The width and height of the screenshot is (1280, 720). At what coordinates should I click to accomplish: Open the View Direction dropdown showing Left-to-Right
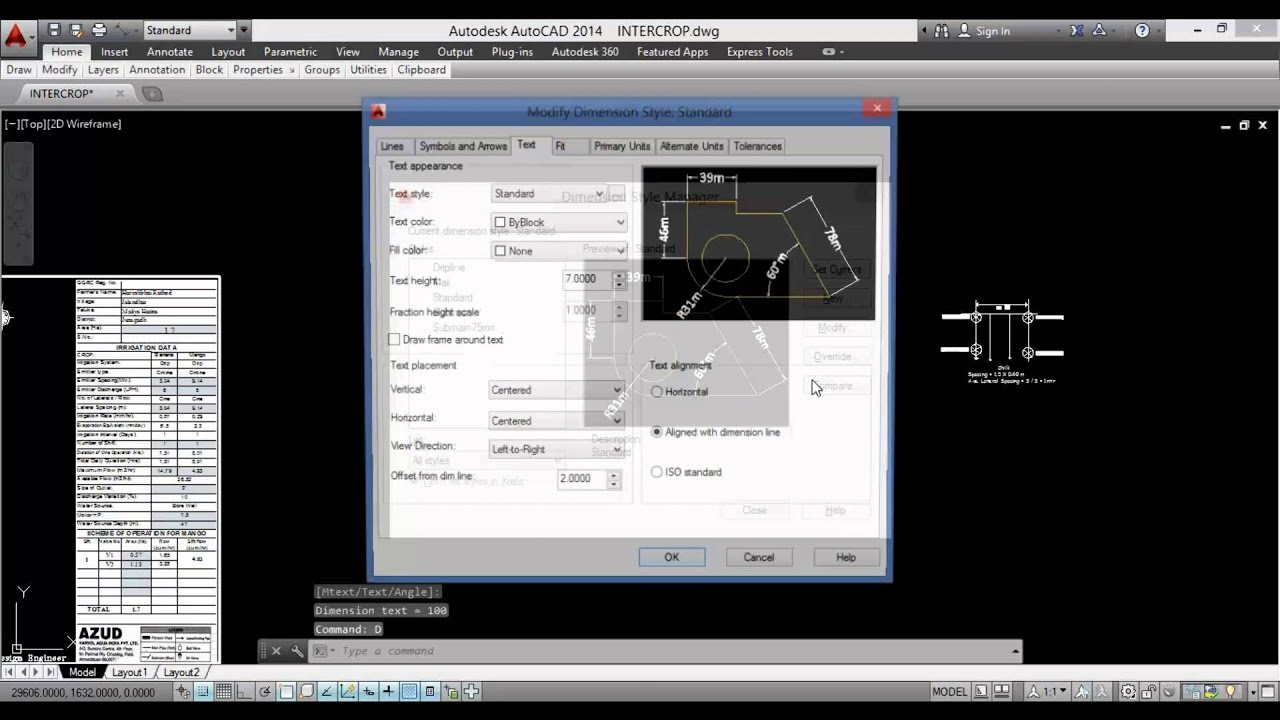pyautogui.click(x=556, y=450)
